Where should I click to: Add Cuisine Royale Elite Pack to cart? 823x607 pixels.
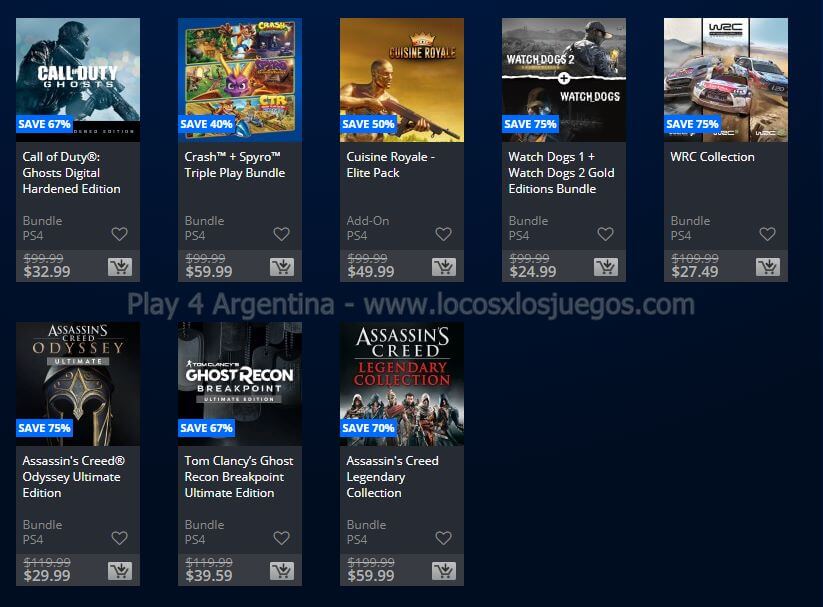coord(444,267)
